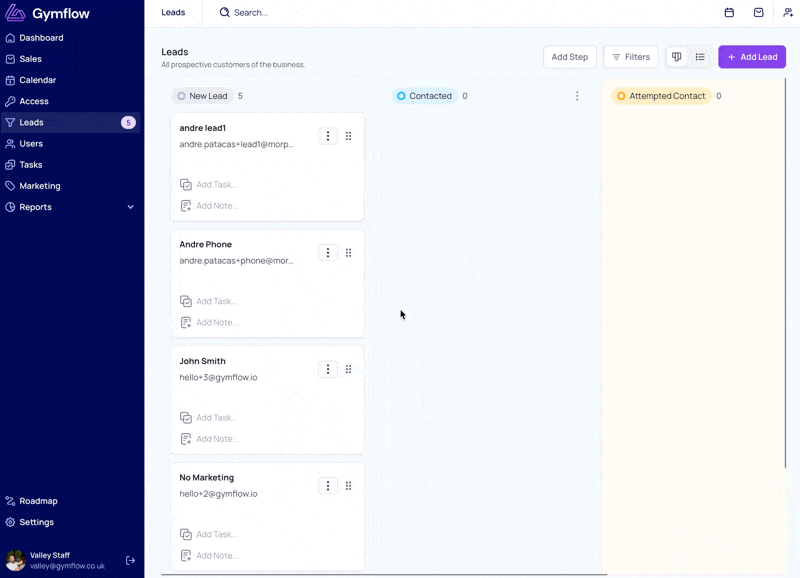Viewport: 800px width, 578px height.
Task: Open the sales bag icon in the top bar
Action: click(759, 13)
